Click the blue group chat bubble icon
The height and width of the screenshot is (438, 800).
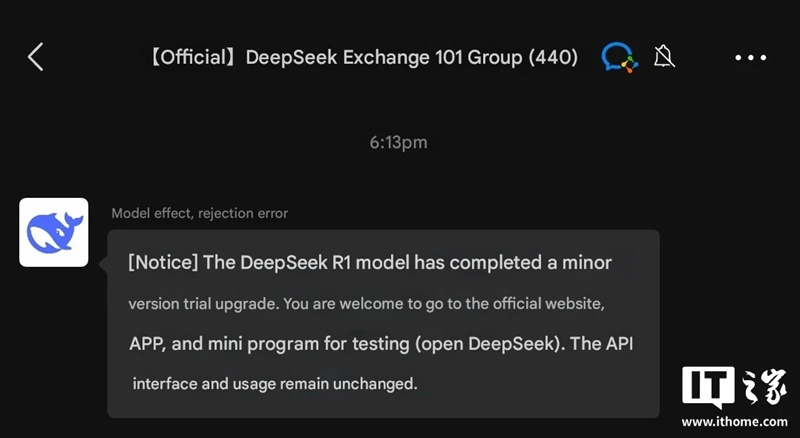619,57
